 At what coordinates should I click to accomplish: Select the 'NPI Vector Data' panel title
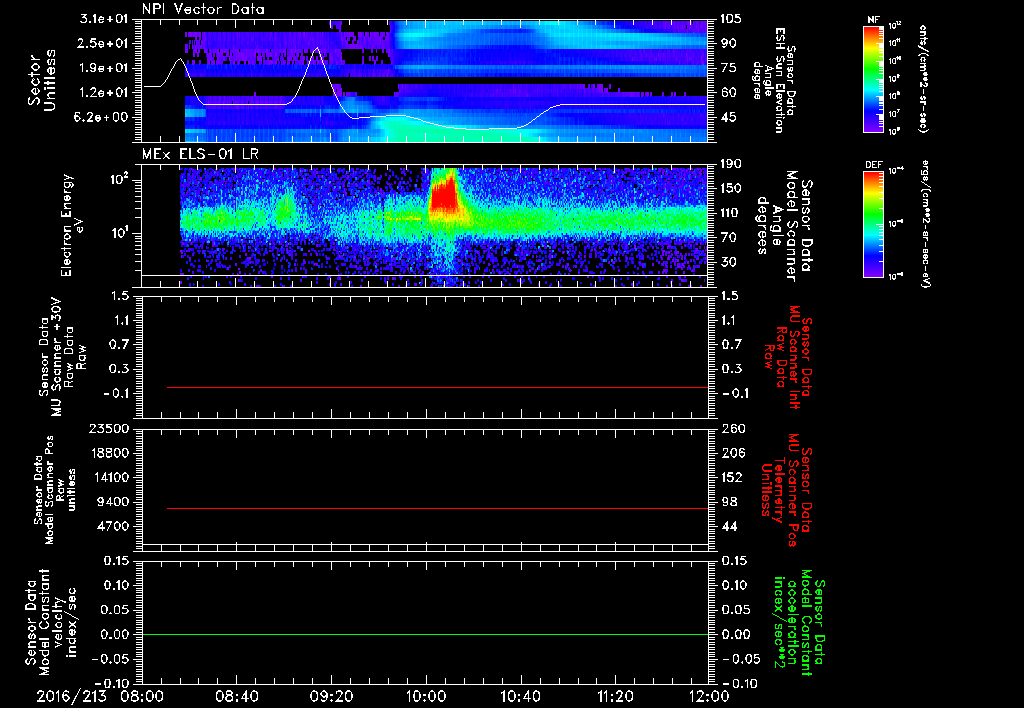[x=203, y=9]
